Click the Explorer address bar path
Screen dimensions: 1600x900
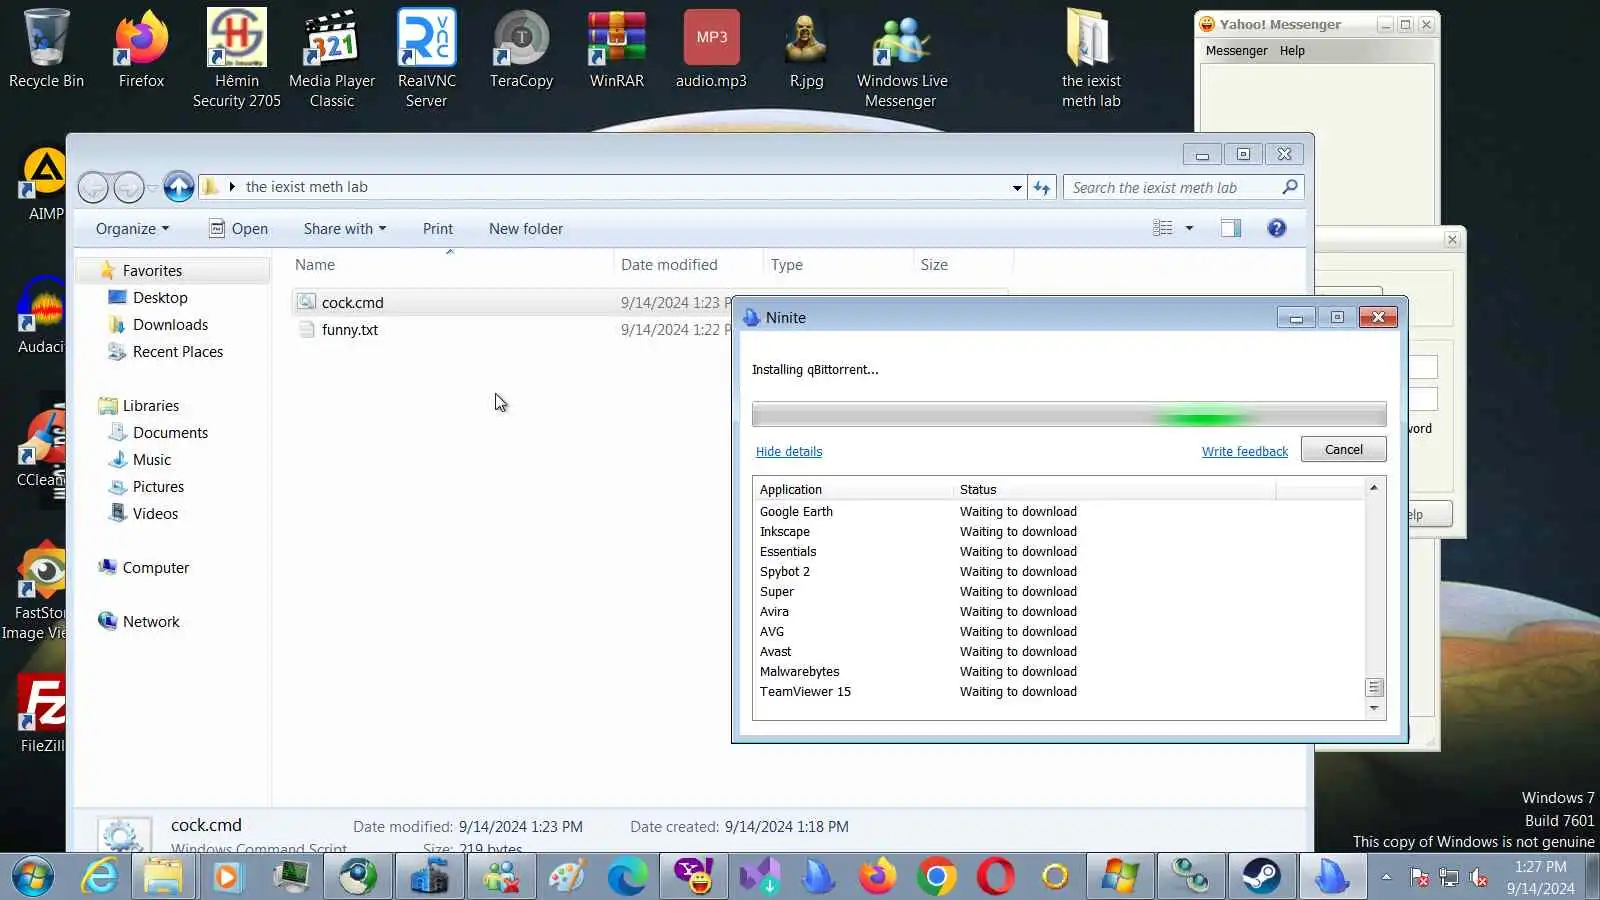click(612, 187)
